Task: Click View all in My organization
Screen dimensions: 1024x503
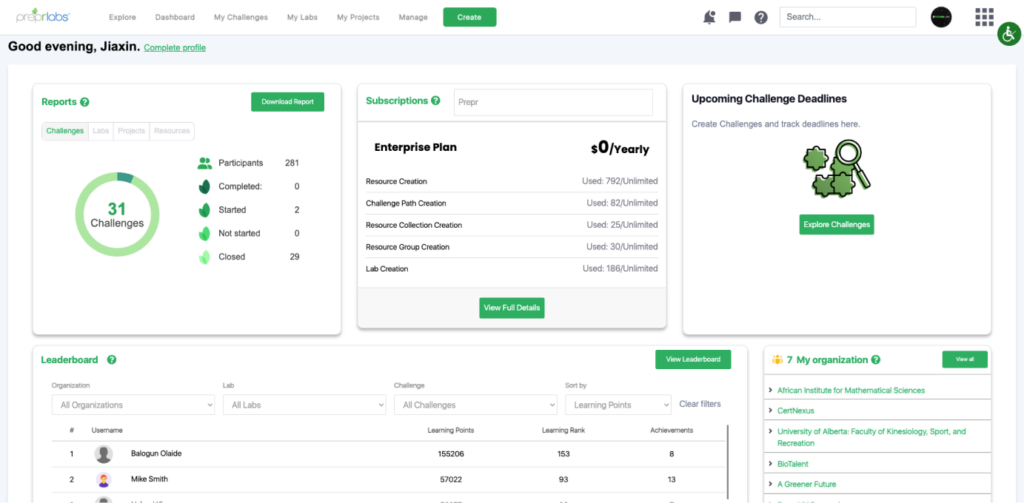Action: tap(965, 359)
